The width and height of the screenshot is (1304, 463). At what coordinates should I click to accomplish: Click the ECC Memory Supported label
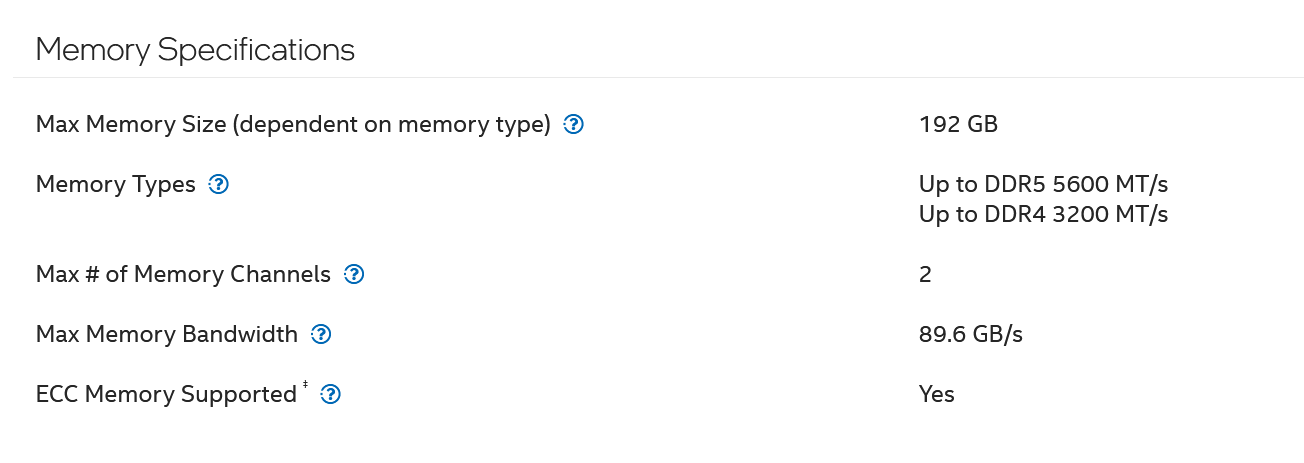(166, 395)
